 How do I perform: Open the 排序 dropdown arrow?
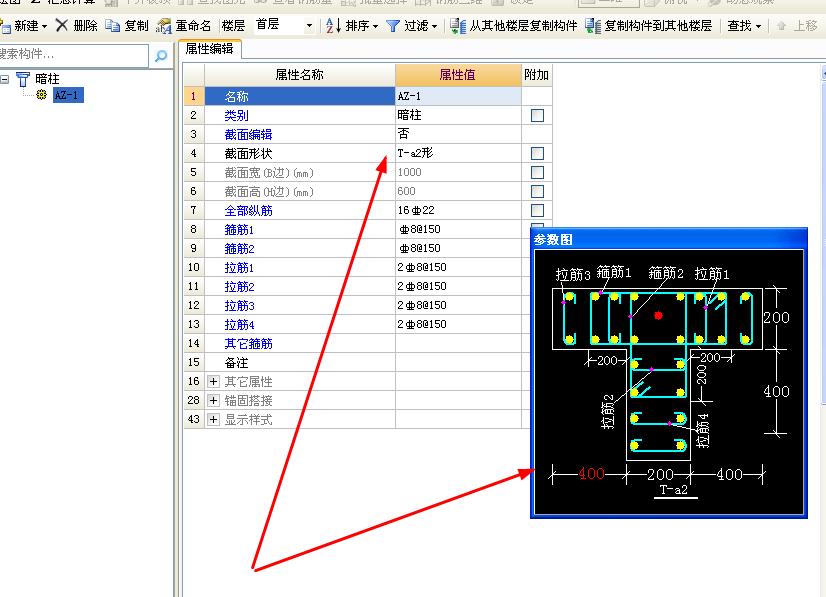point(375,26)
